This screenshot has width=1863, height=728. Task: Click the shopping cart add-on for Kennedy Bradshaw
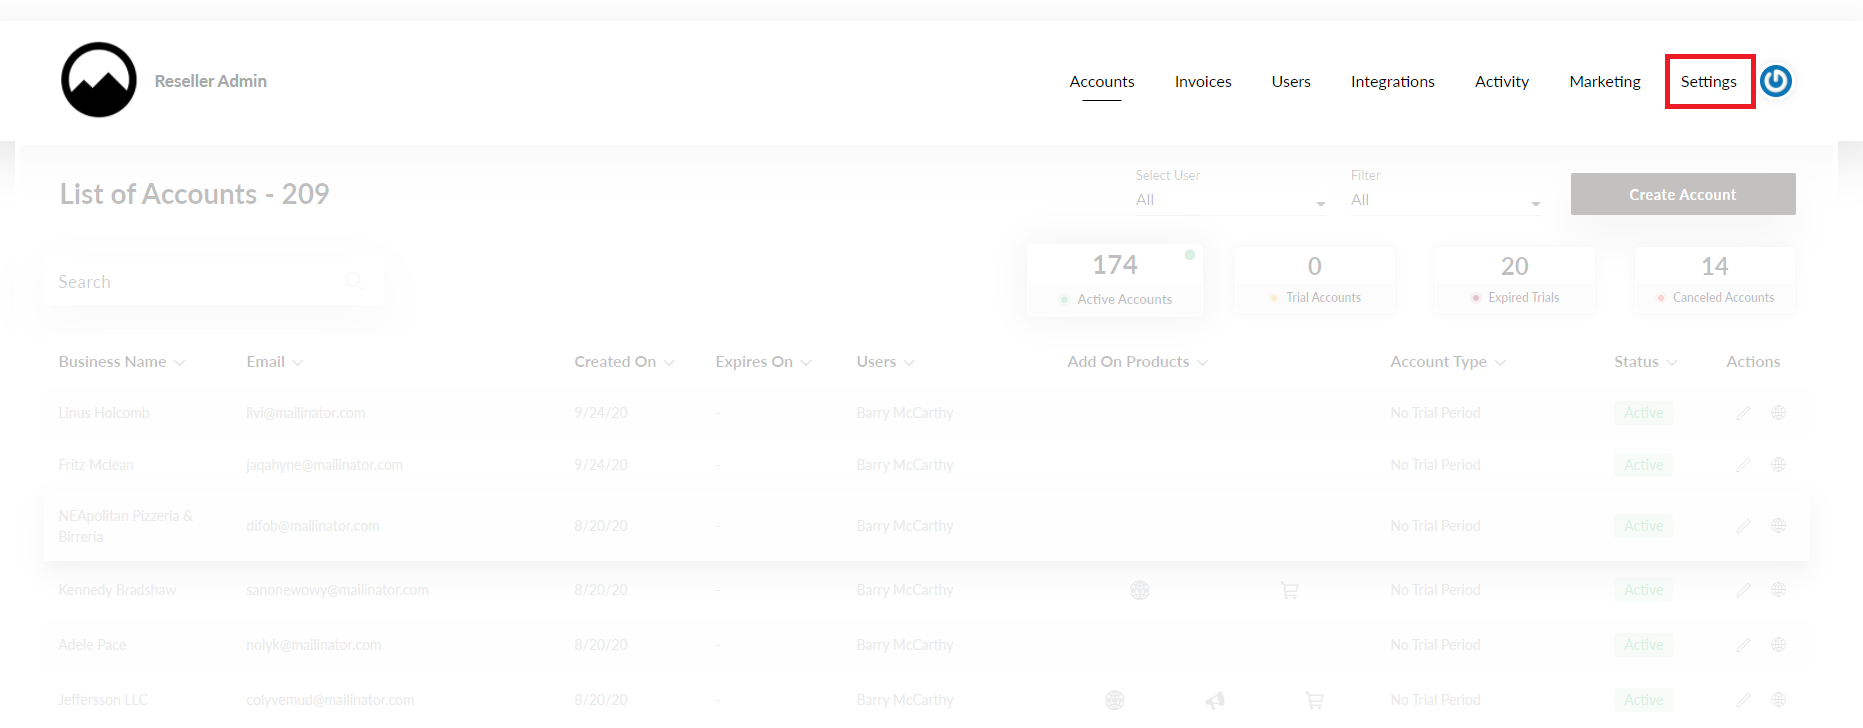click(1289, 590)
